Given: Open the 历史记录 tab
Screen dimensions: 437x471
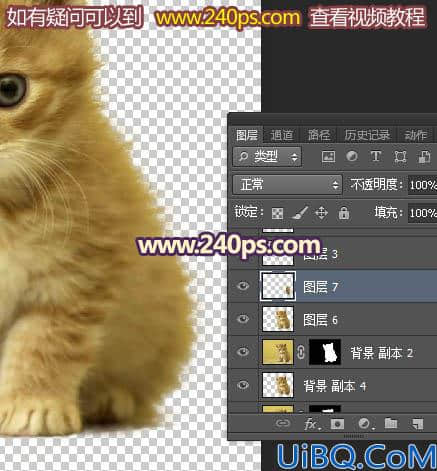Looking at the screenshot, I should [x=367, y=135].
